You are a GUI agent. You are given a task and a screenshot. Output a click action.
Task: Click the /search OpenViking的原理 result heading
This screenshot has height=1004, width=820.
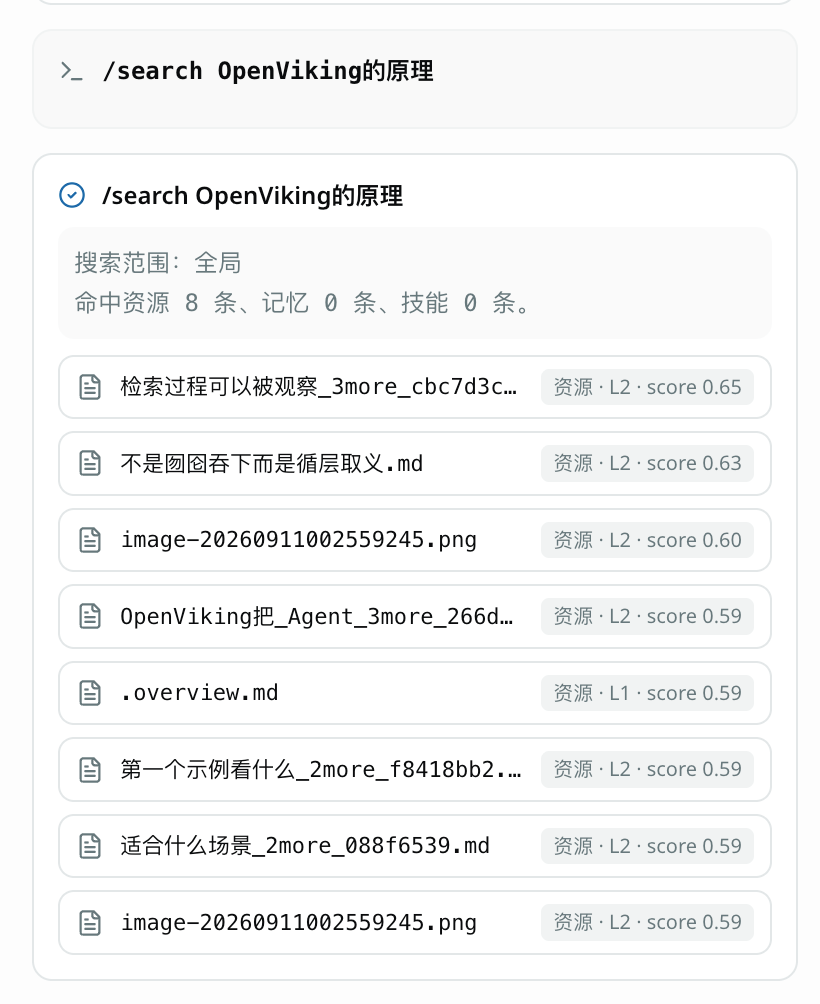click(252, 195)
